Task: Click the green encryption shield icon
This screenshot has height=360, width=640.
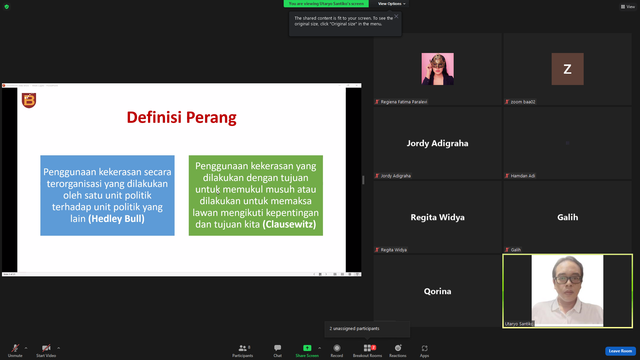Action: tap(7, 7)
